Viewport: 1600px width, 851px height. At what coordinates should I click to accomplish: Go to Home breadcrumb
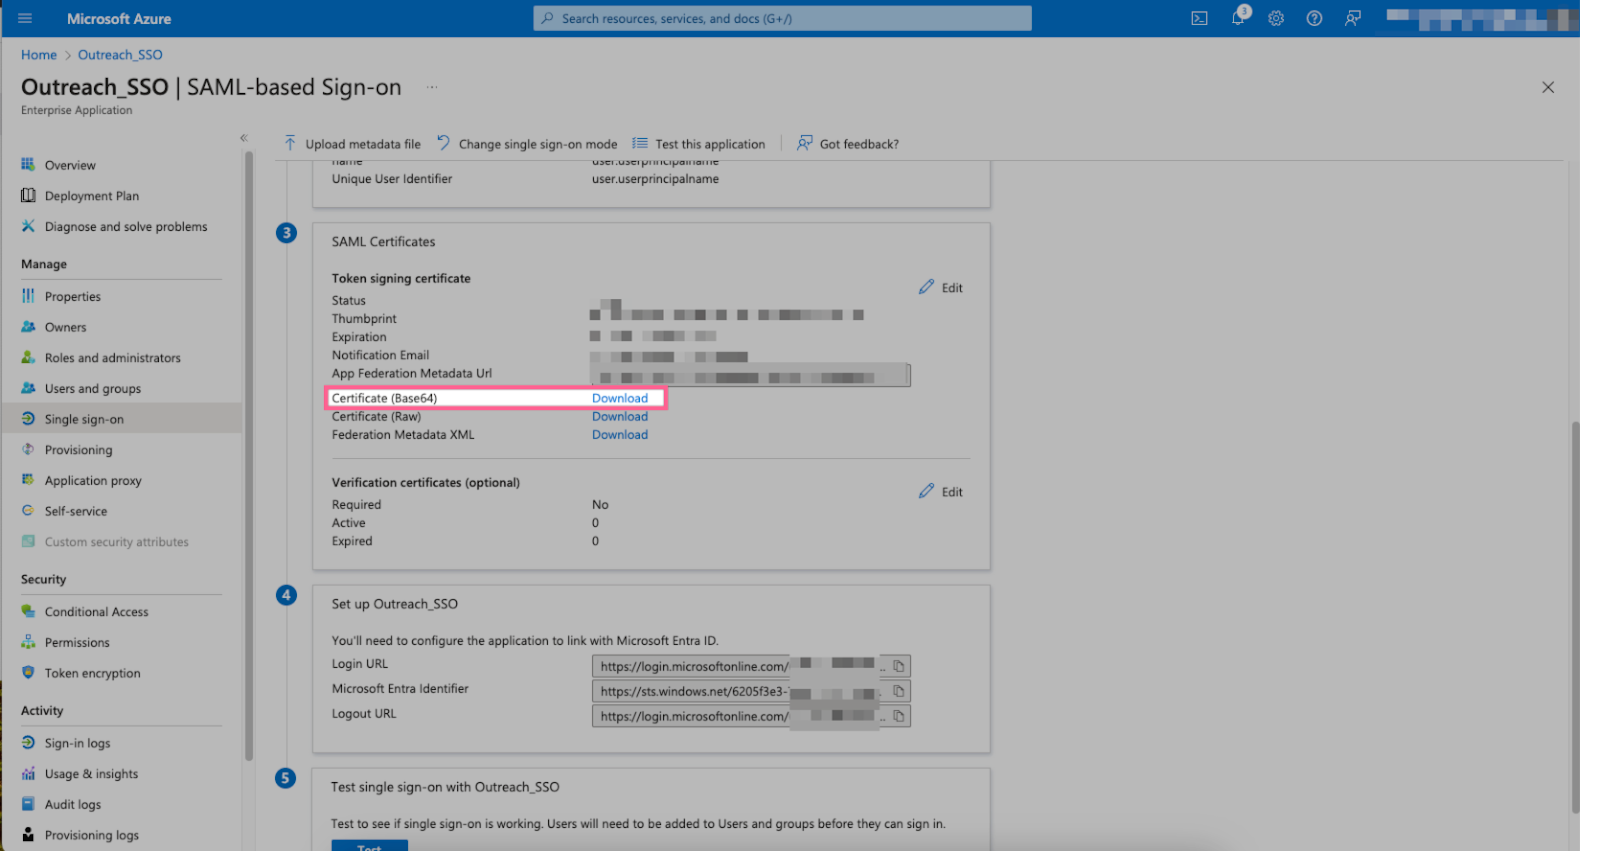point(39,55)
